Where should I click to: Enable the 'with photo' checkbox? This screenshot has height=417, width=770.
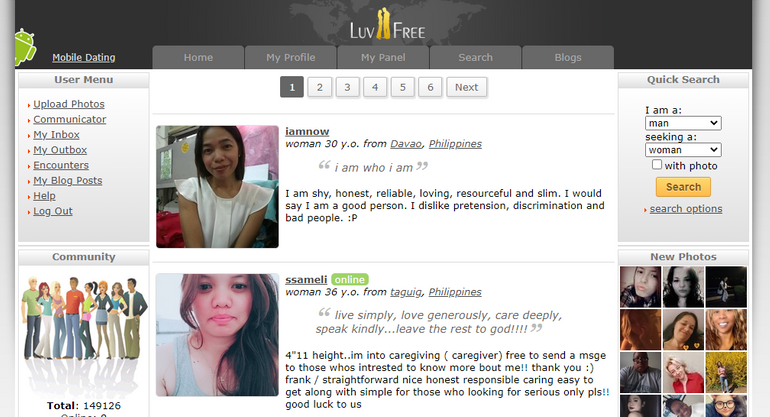click(x=657, y=165)
